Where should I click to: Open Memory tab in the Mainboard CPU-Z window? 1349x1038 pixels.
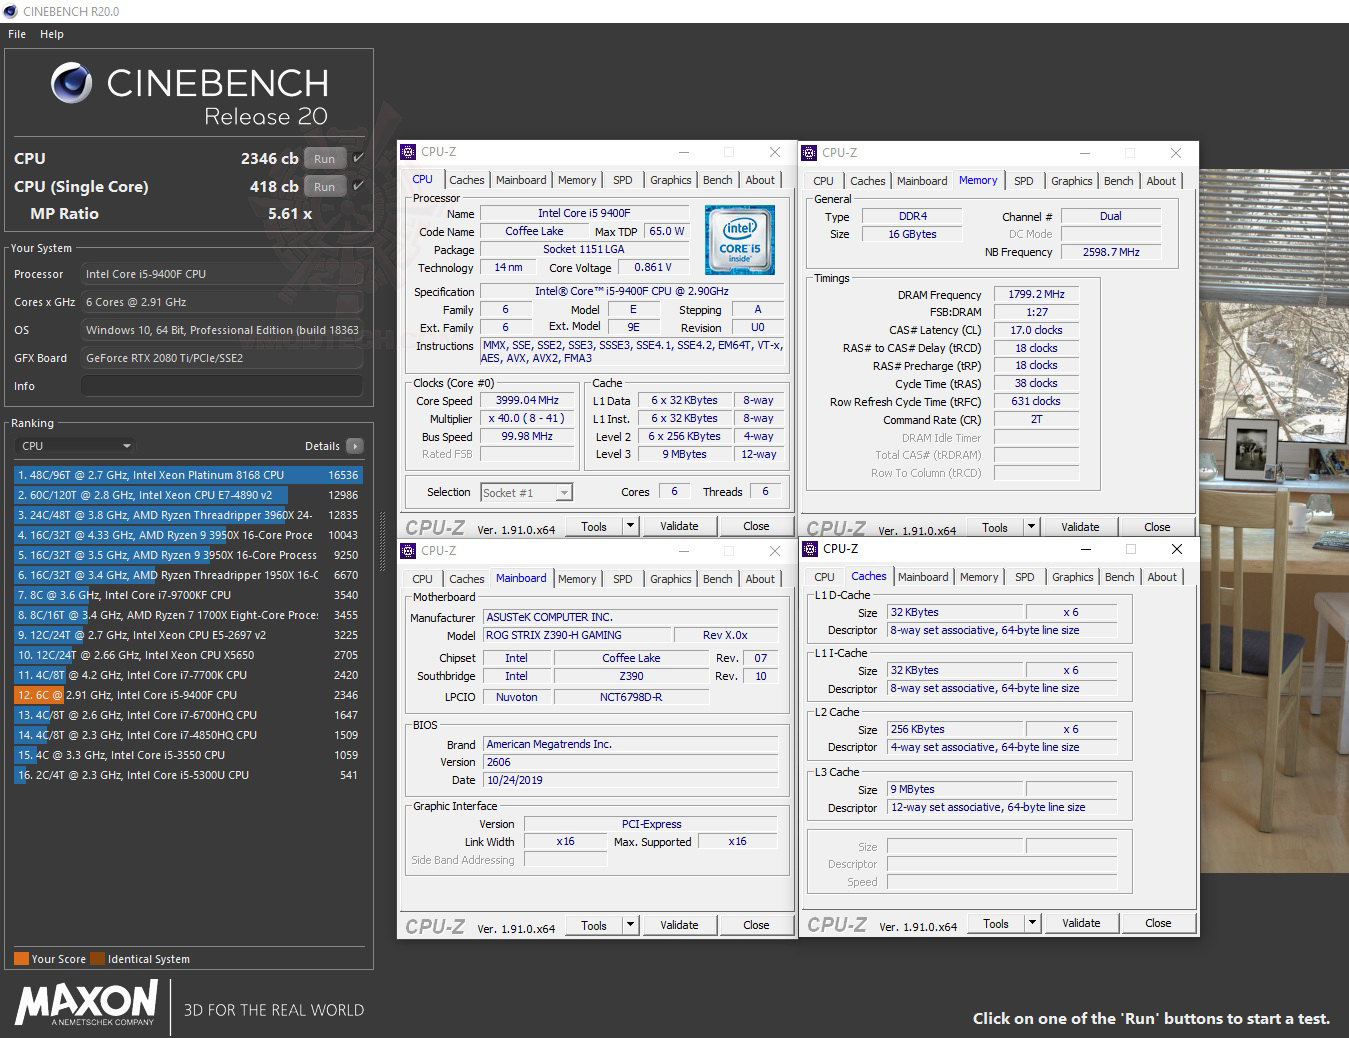tap(577, 579)
